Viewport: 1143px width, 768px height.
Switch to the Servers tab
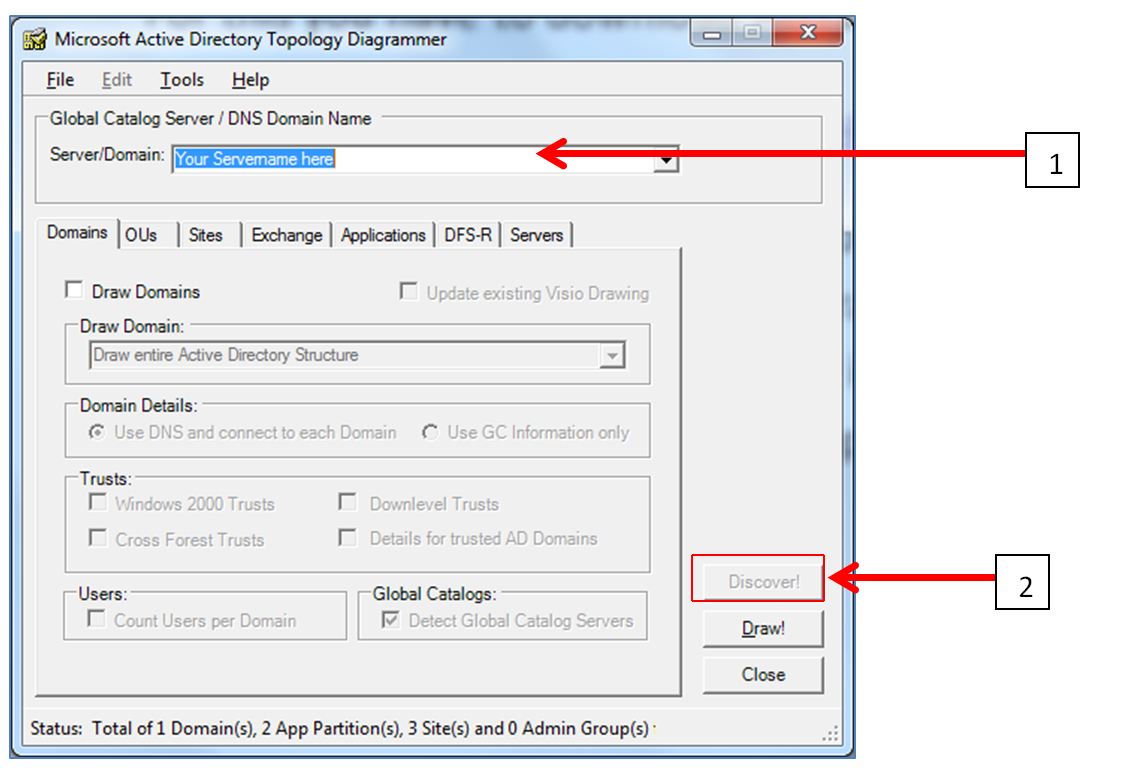(x=537, y=235)
